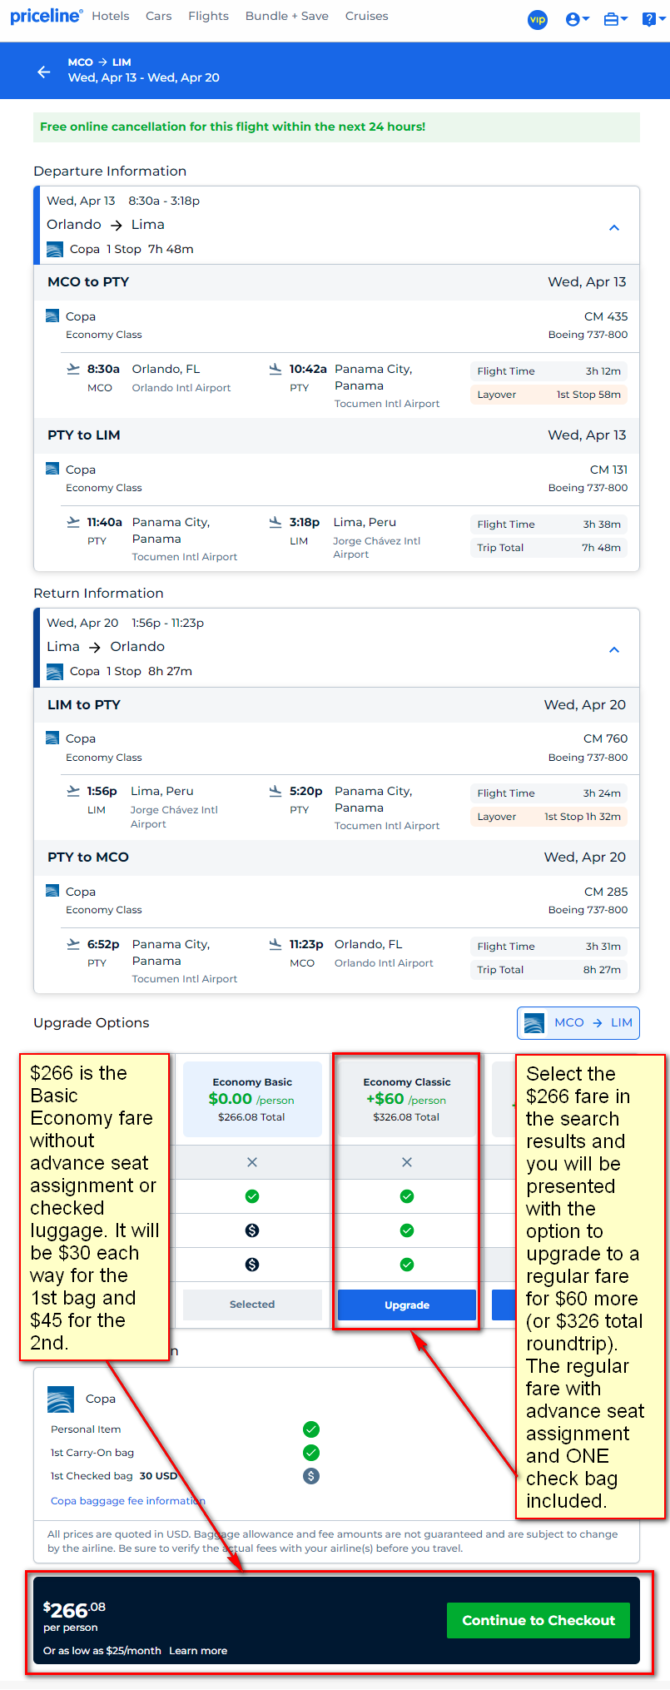The height and width of the screenshot is (1690, 670).
Task: Select the MCO to LIM upgrade tab
Action: pos(578,1022)
